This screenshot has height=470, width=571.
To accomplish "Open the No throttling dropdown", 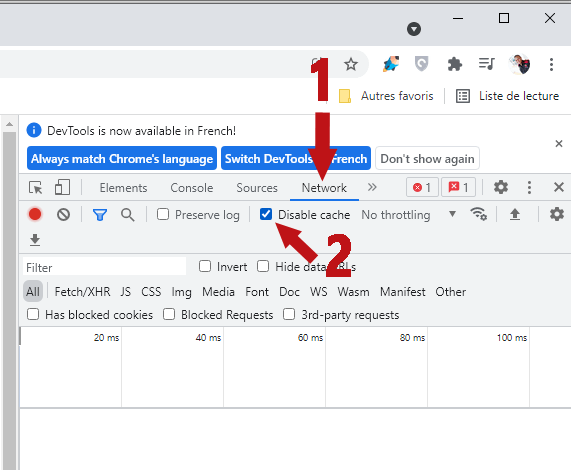I will pyautogui.click(x=409, y=215).
